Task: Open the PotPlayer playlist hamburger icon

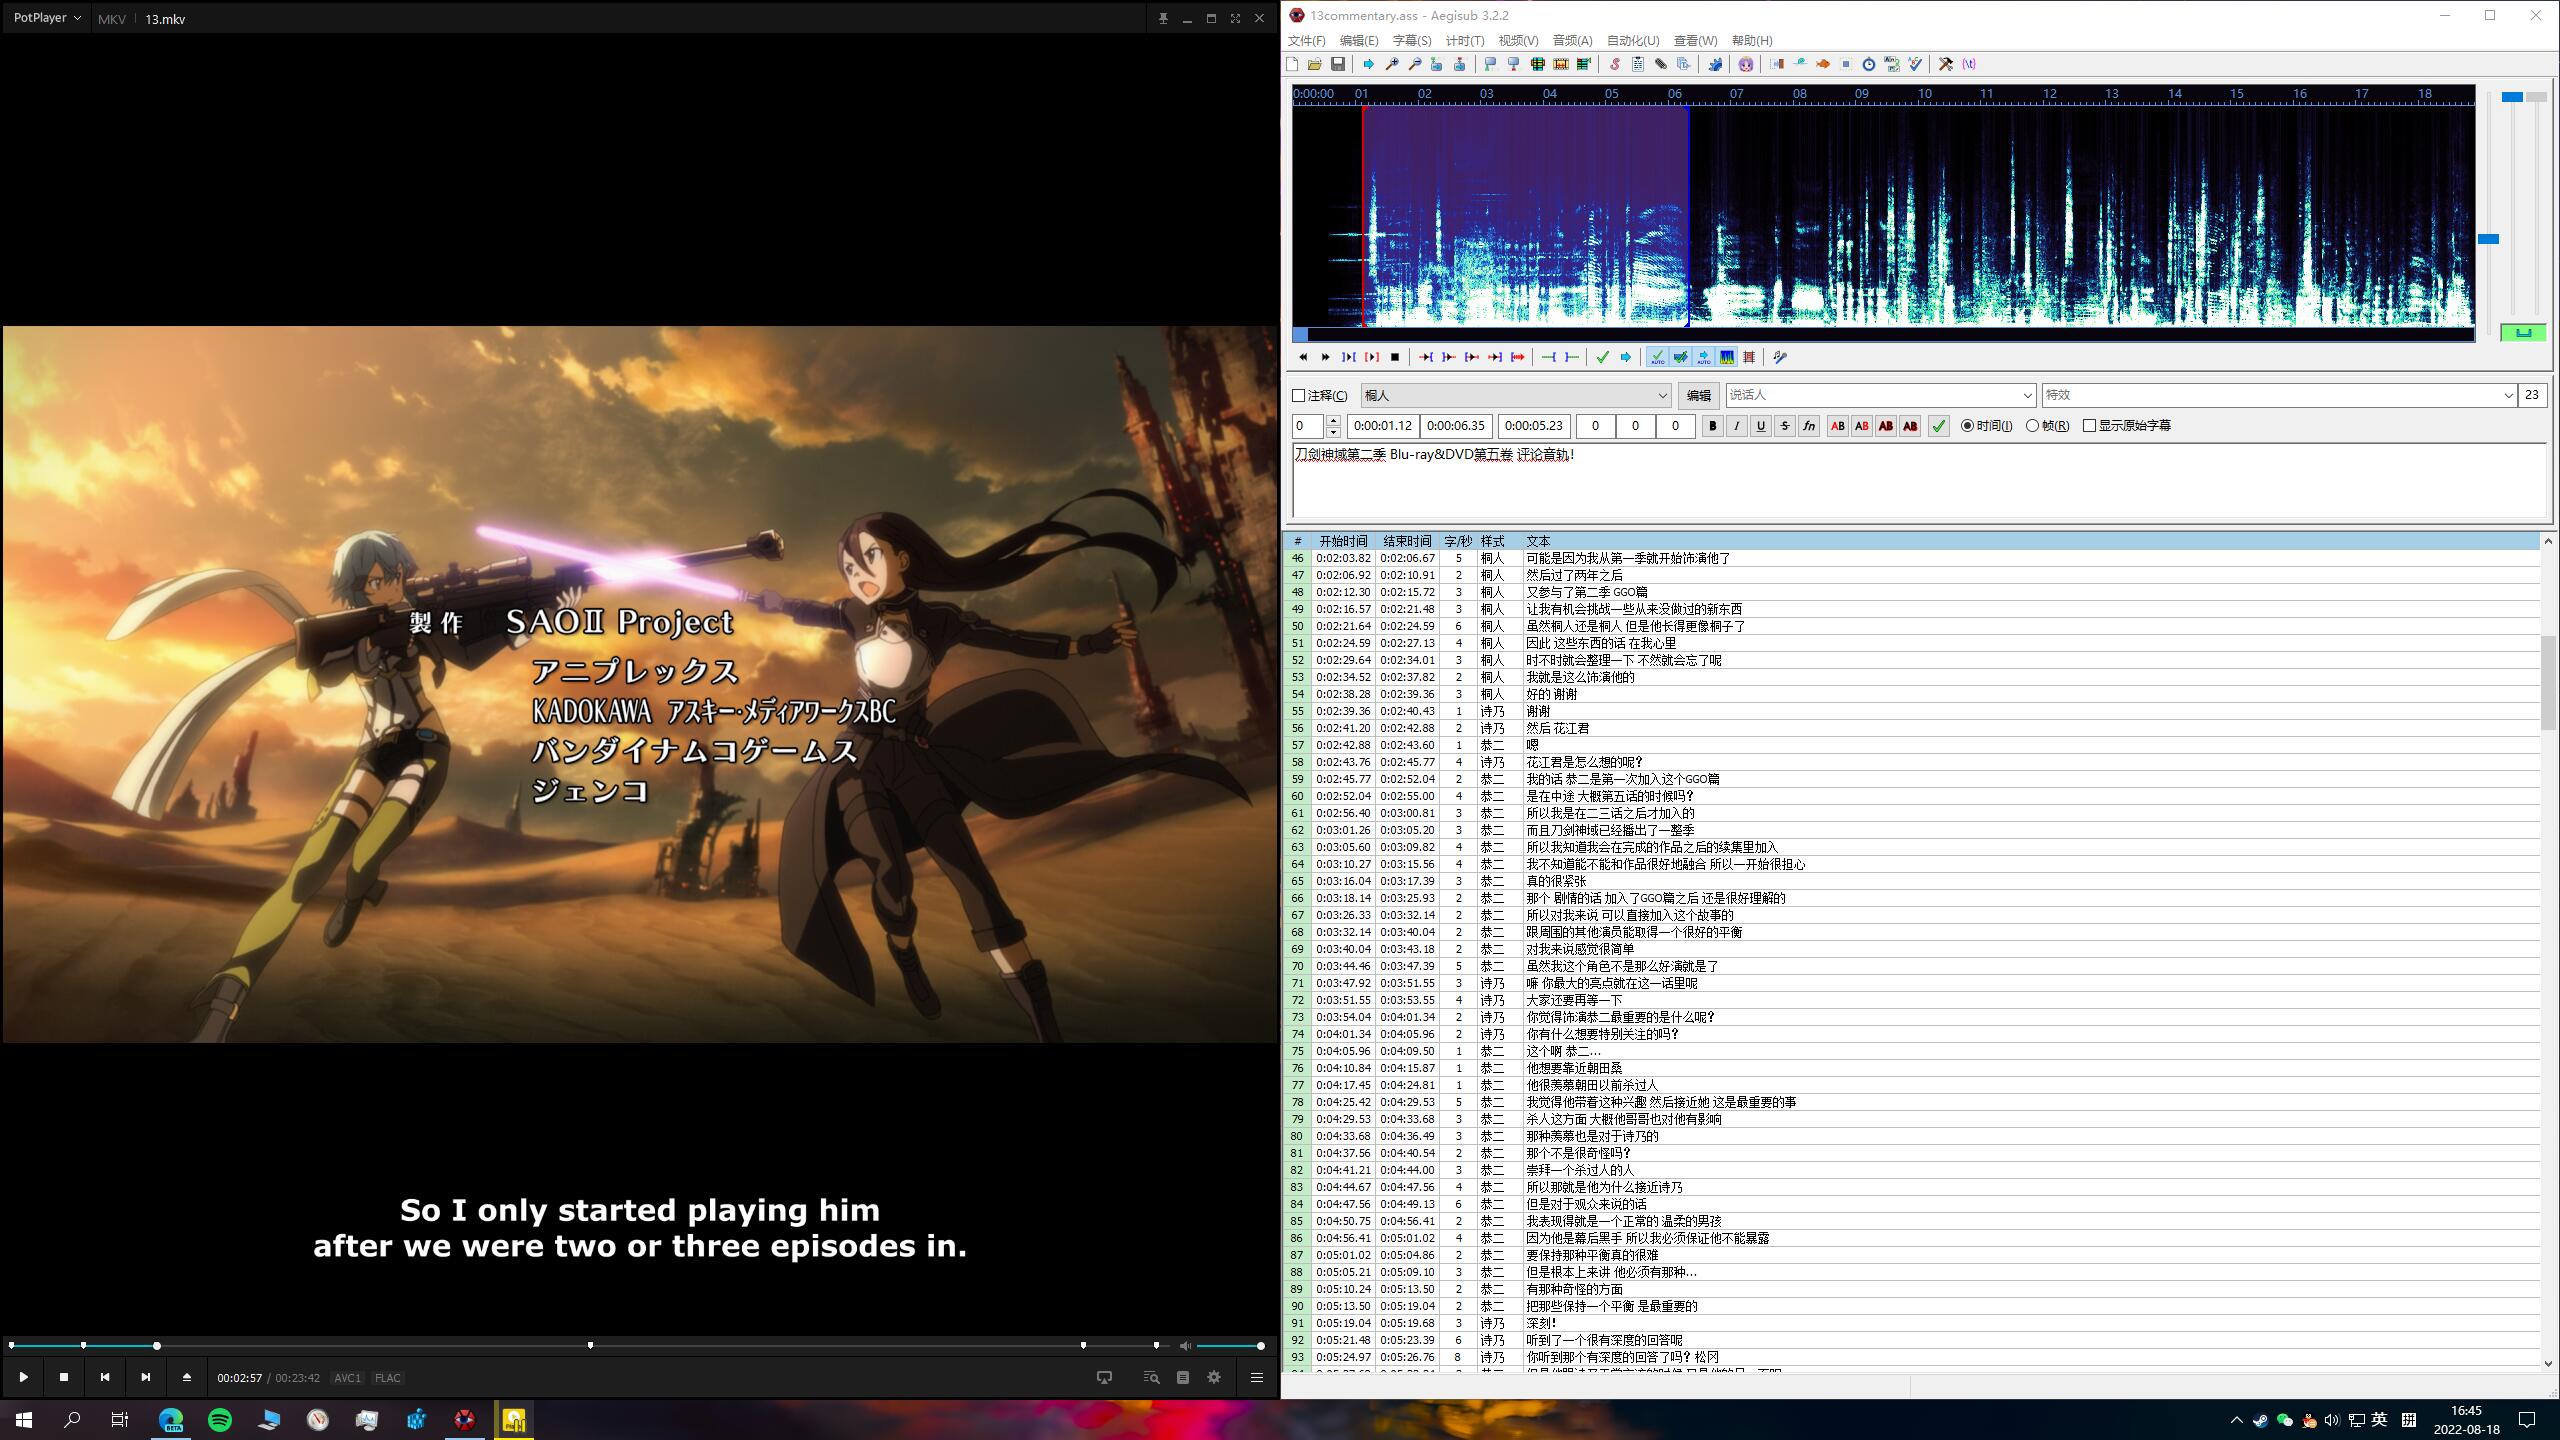Action: (1257, 1377)
